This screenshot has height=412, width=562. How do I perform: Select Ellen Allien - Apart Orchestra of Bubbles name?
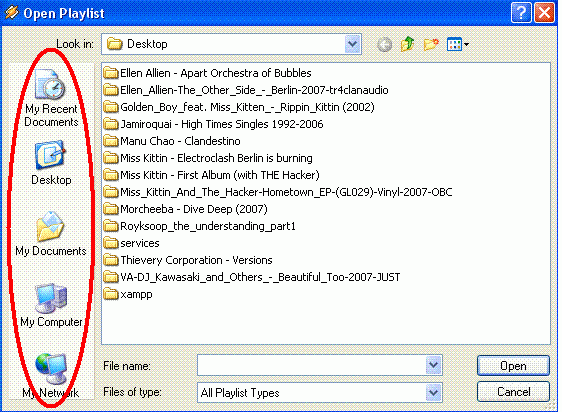(x=216, y=73)
